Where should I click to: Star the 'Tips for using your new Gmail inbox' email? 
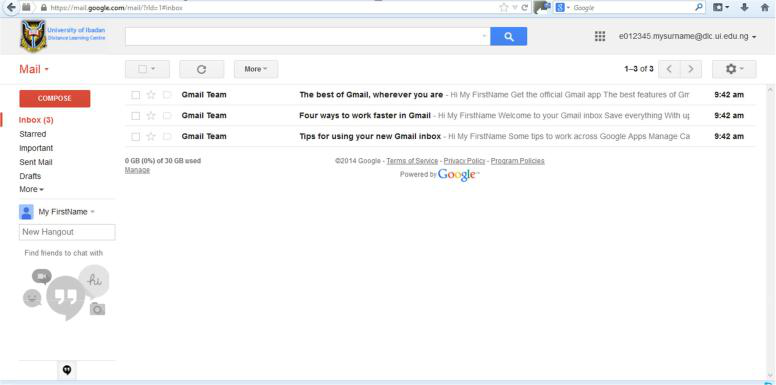click(151, 137)
